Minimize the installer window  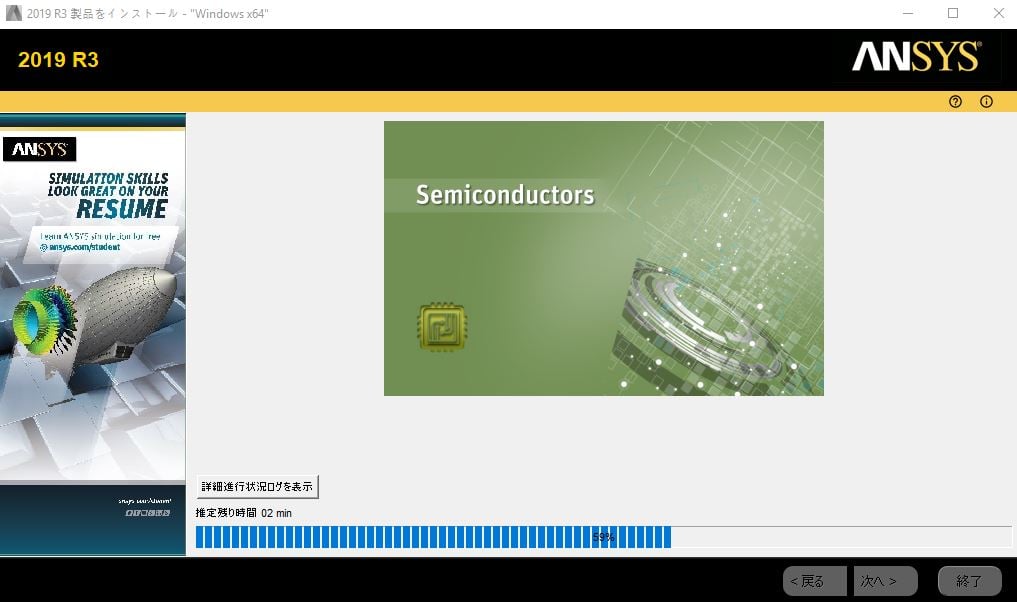click(x=908, y=13)
